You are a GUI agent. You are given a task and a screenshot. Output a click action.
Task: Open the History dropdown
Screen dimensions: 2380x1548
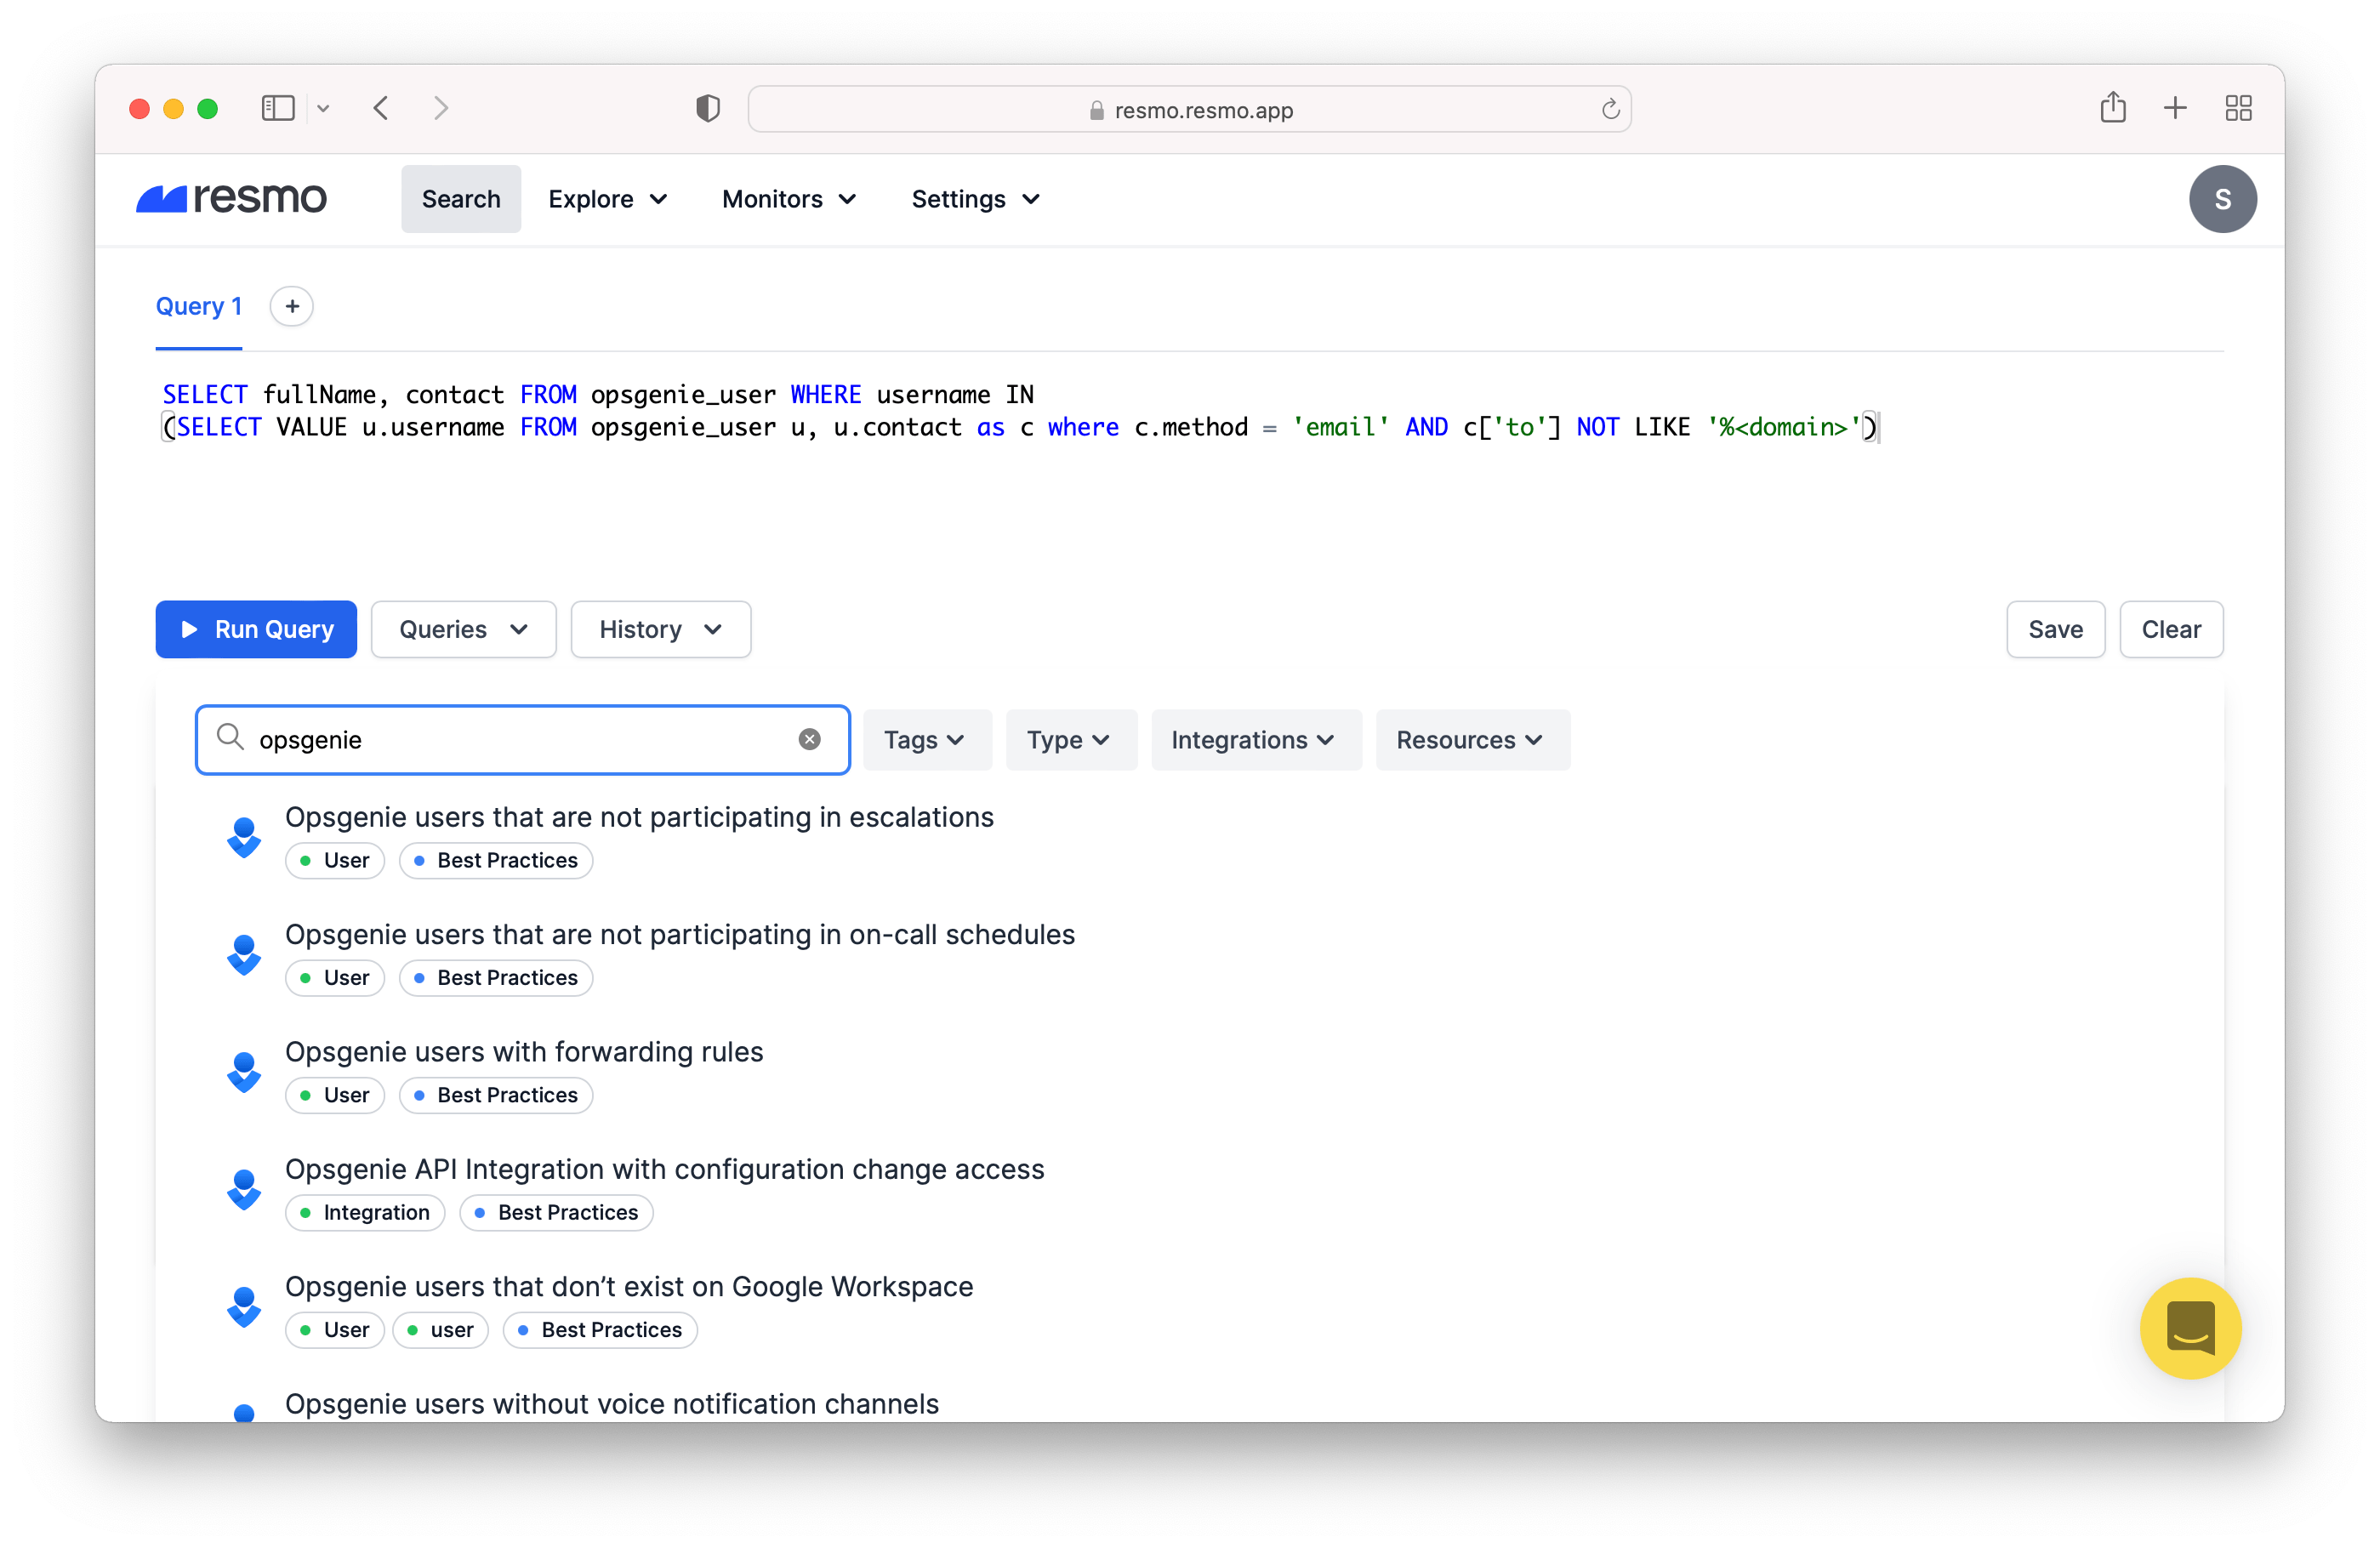point(660,629)
